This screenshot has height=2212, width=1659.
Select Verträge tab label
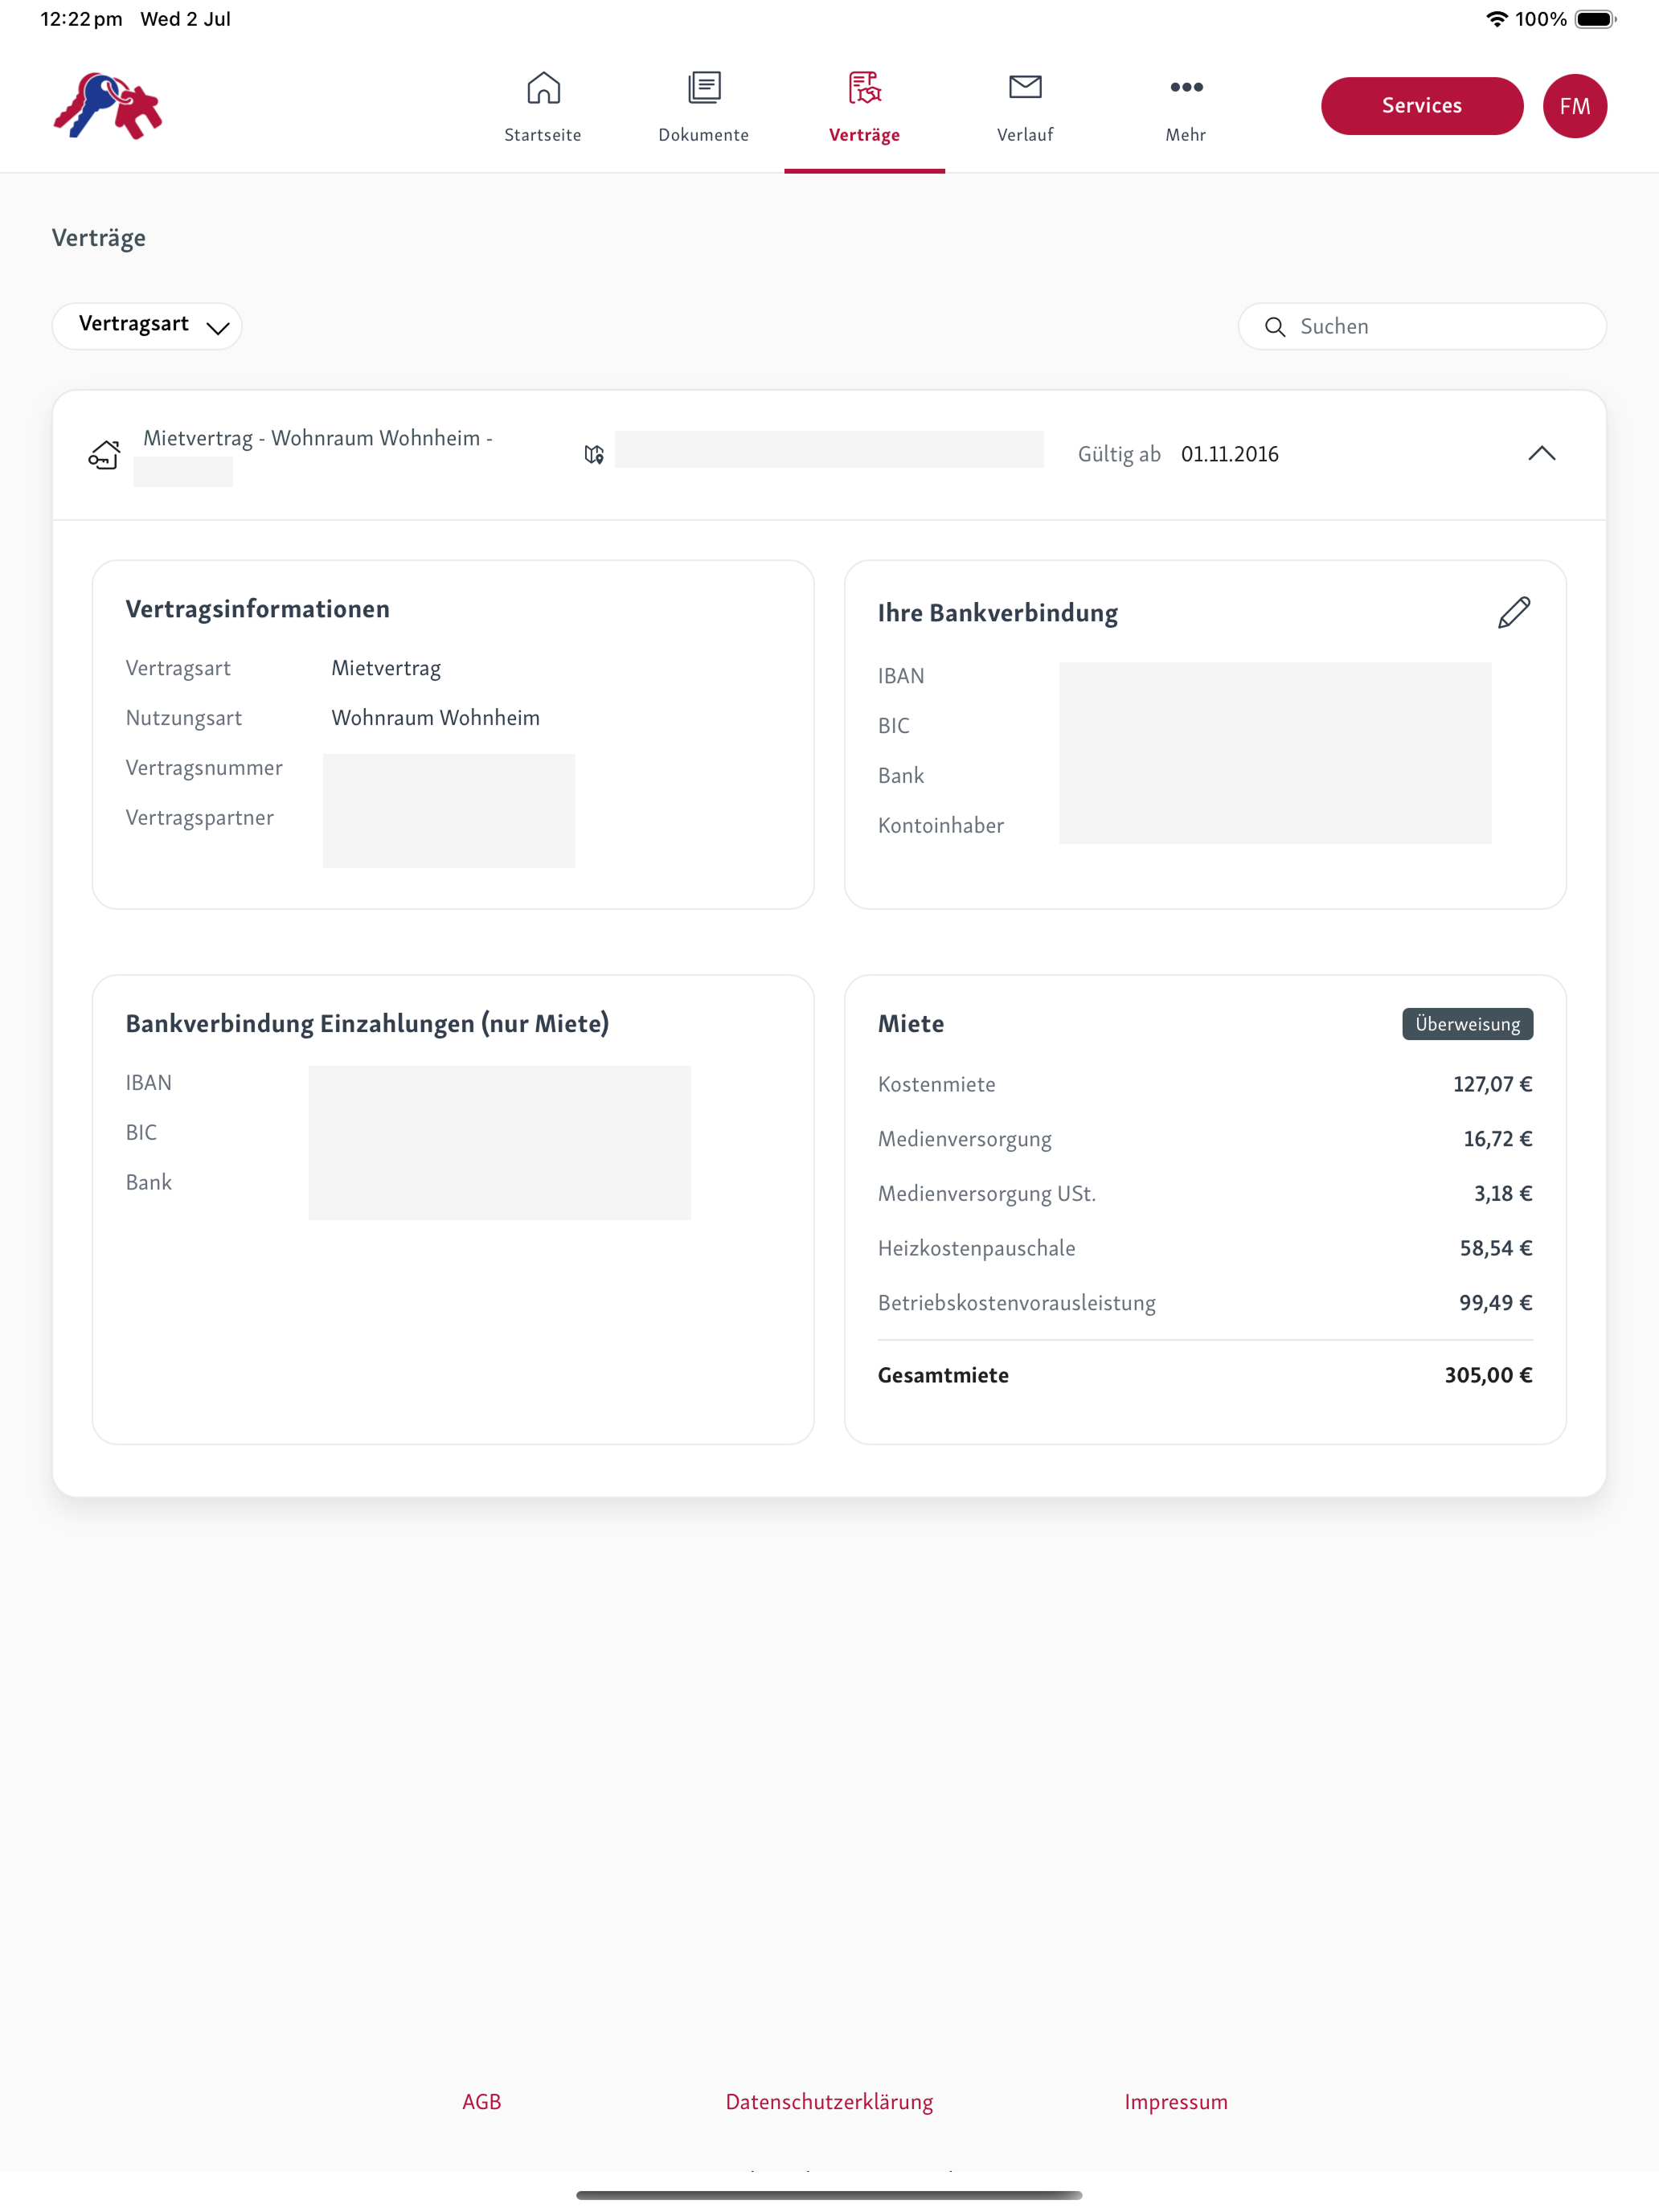click(x=864, y=135)
